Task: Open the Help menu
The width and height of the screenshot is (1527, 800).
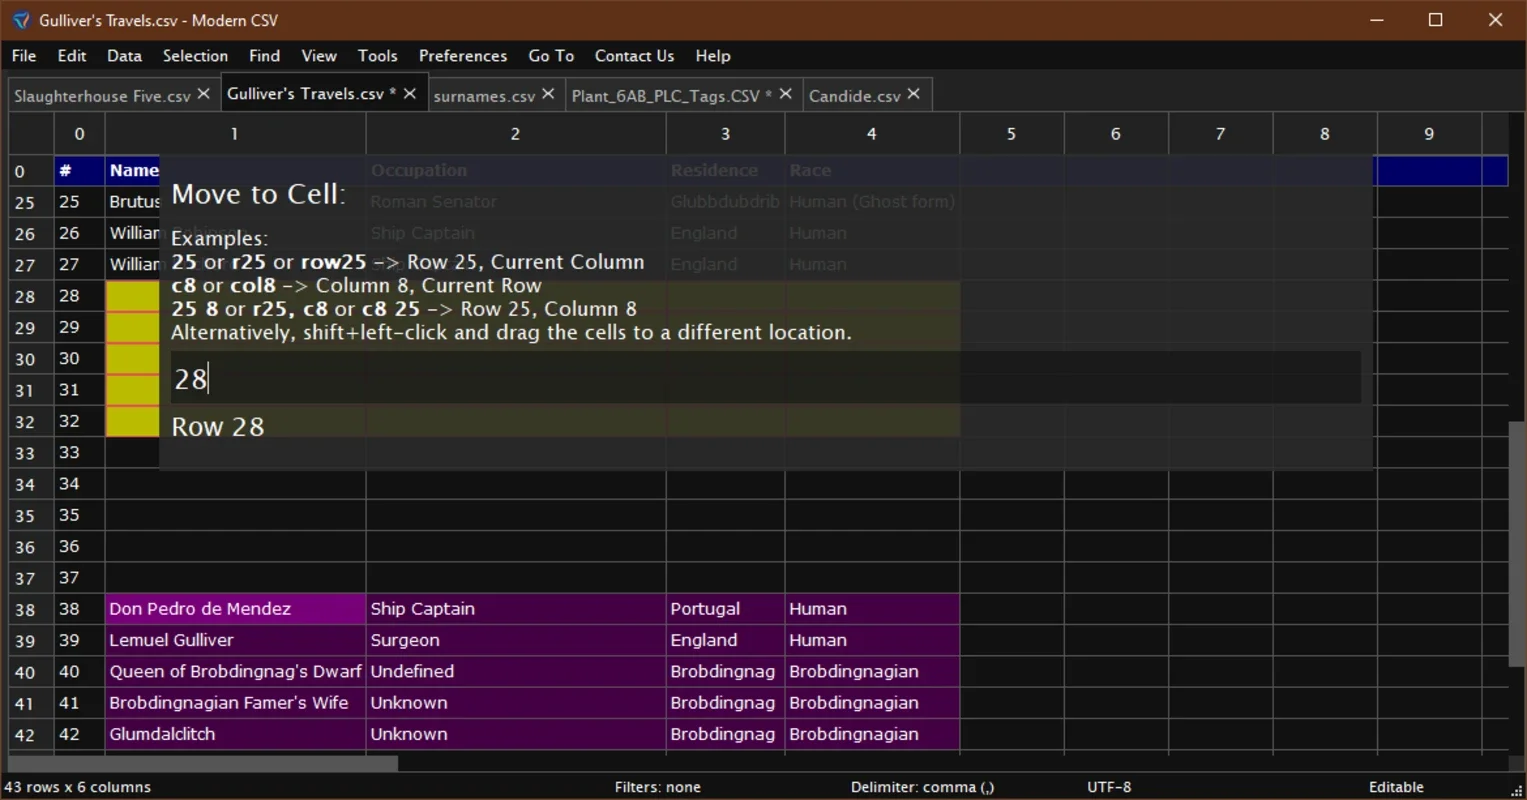Action: pos(713,56)
